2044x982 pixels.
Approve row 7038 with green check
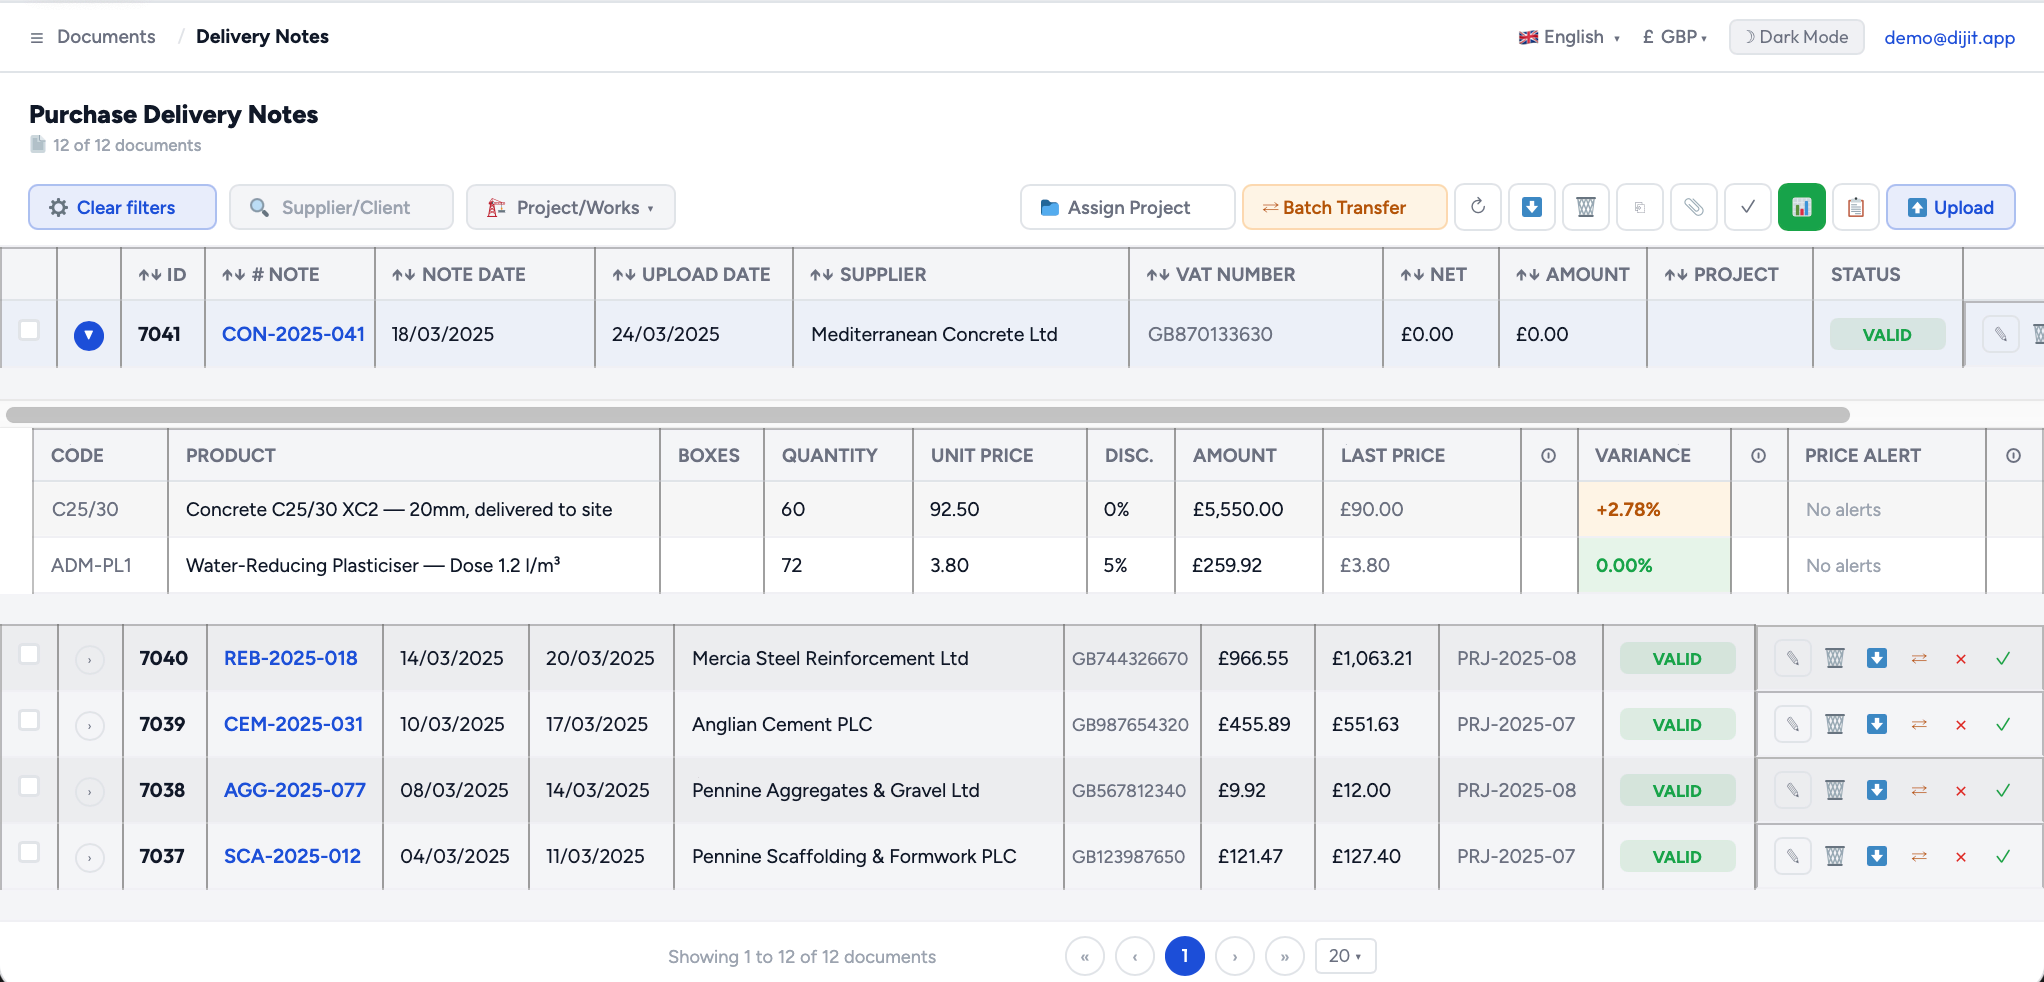(x=2003, y=790)
